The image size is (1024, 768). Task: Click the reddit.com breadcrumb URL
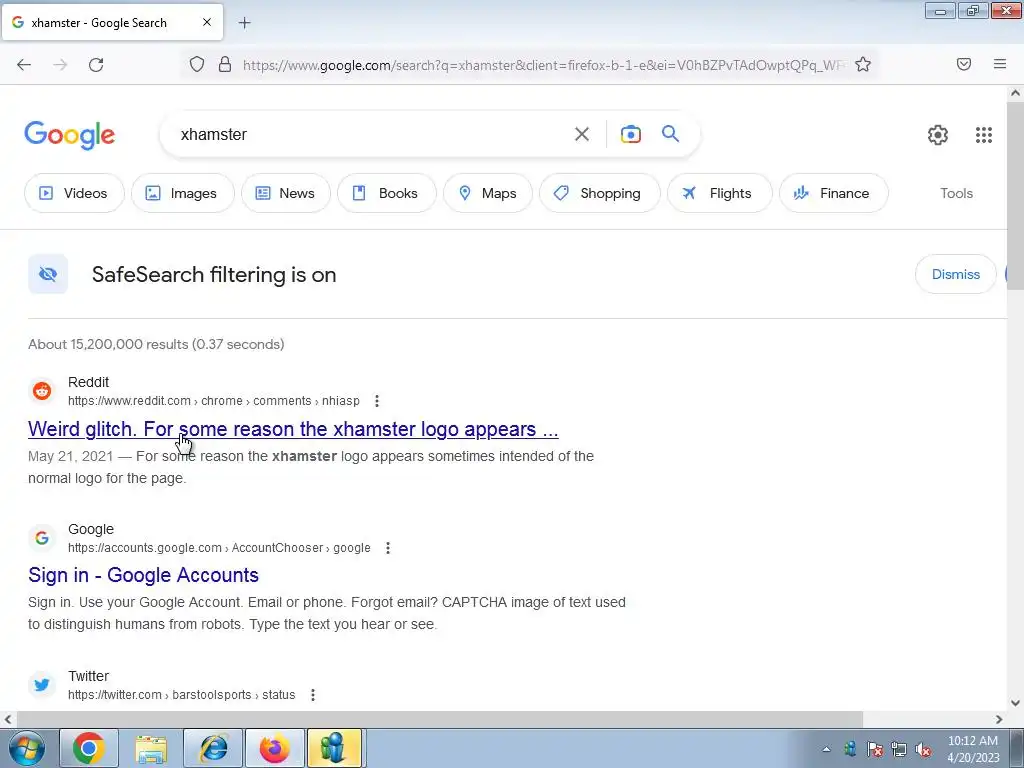click(x=214, y=400)
